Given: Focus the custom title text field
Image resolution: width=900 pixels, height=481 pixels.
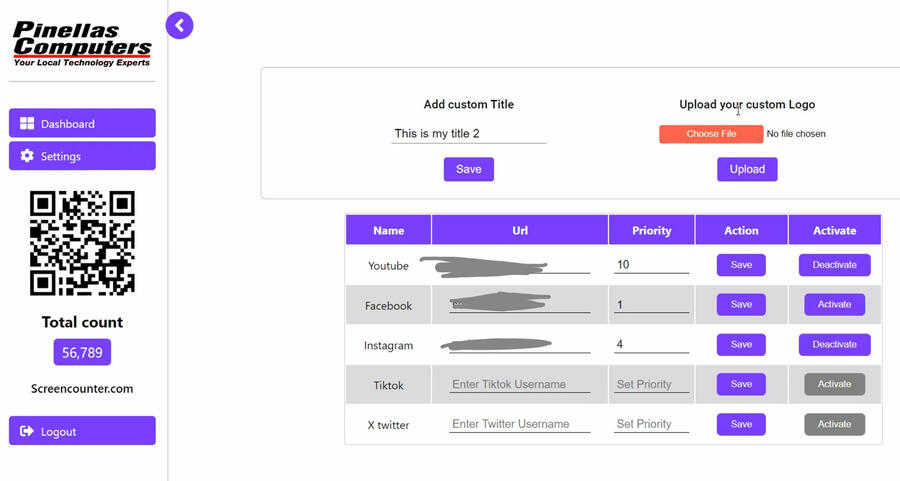Looking at the screenshot, I should pyautogui.click(x=468, y=133).
